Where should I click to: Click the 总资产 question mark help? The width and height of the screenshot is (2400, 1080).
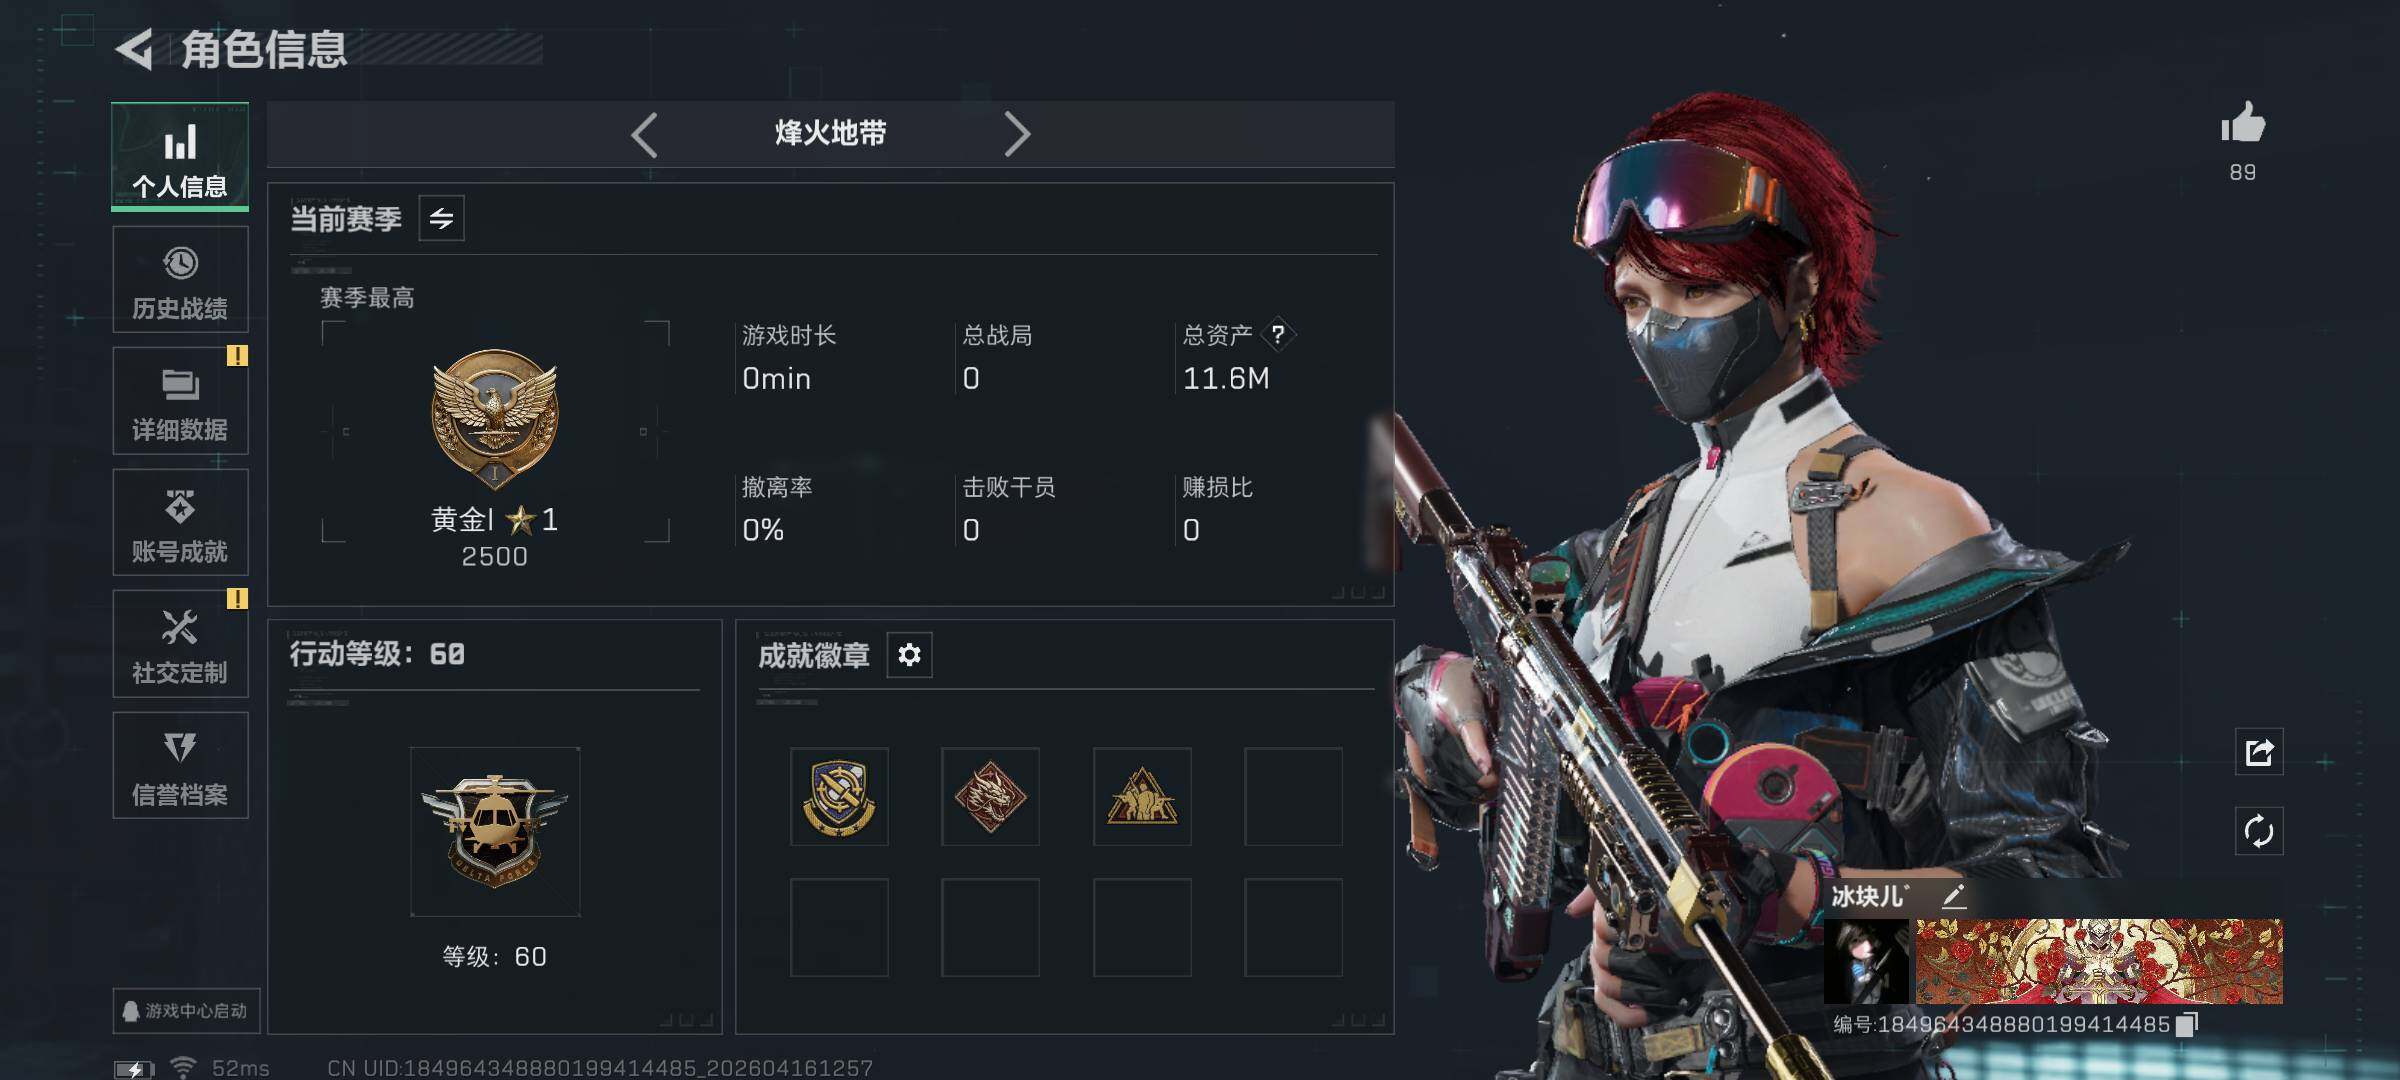1278,334
